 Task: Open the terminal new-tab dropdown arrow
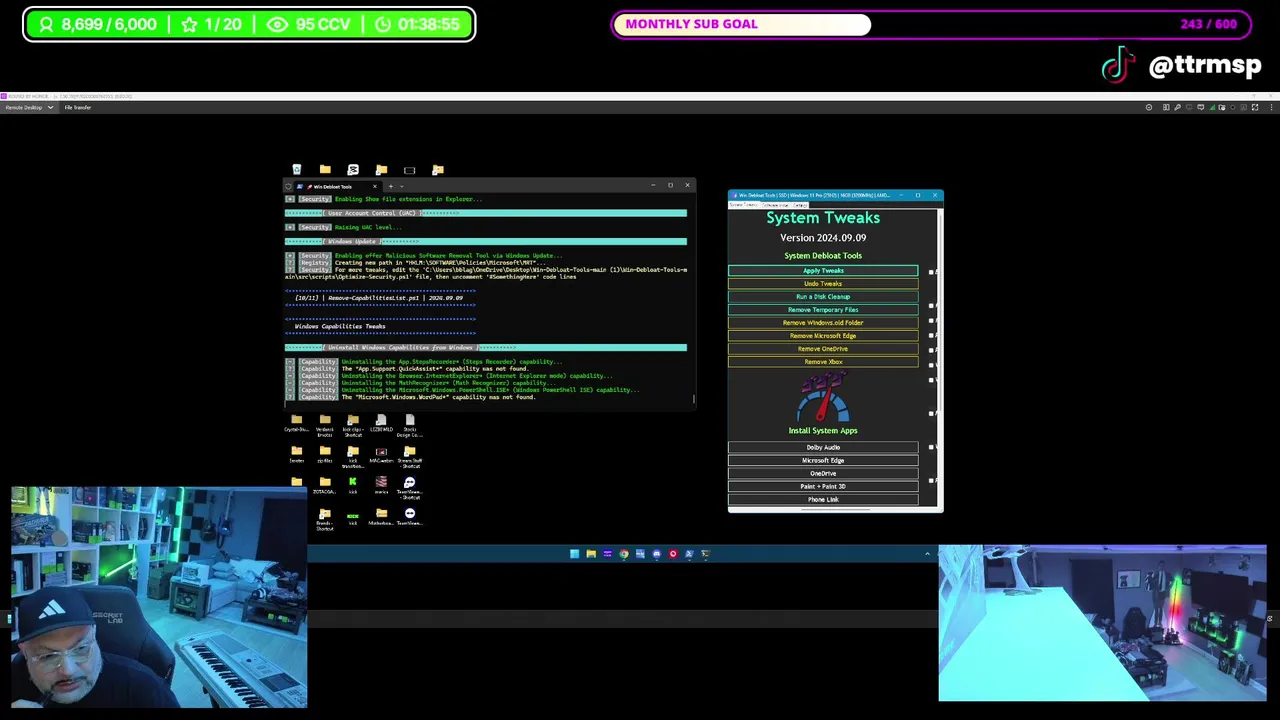402,186
